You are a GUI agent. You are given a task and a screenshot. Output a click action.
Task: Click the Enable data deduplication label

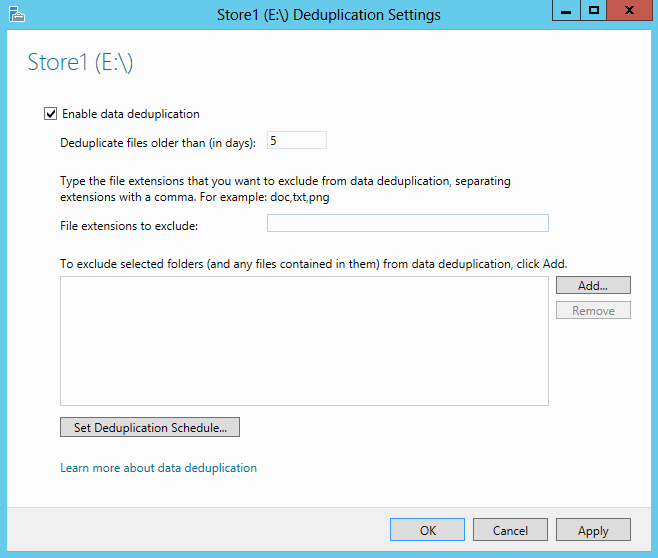pos(131,114)
